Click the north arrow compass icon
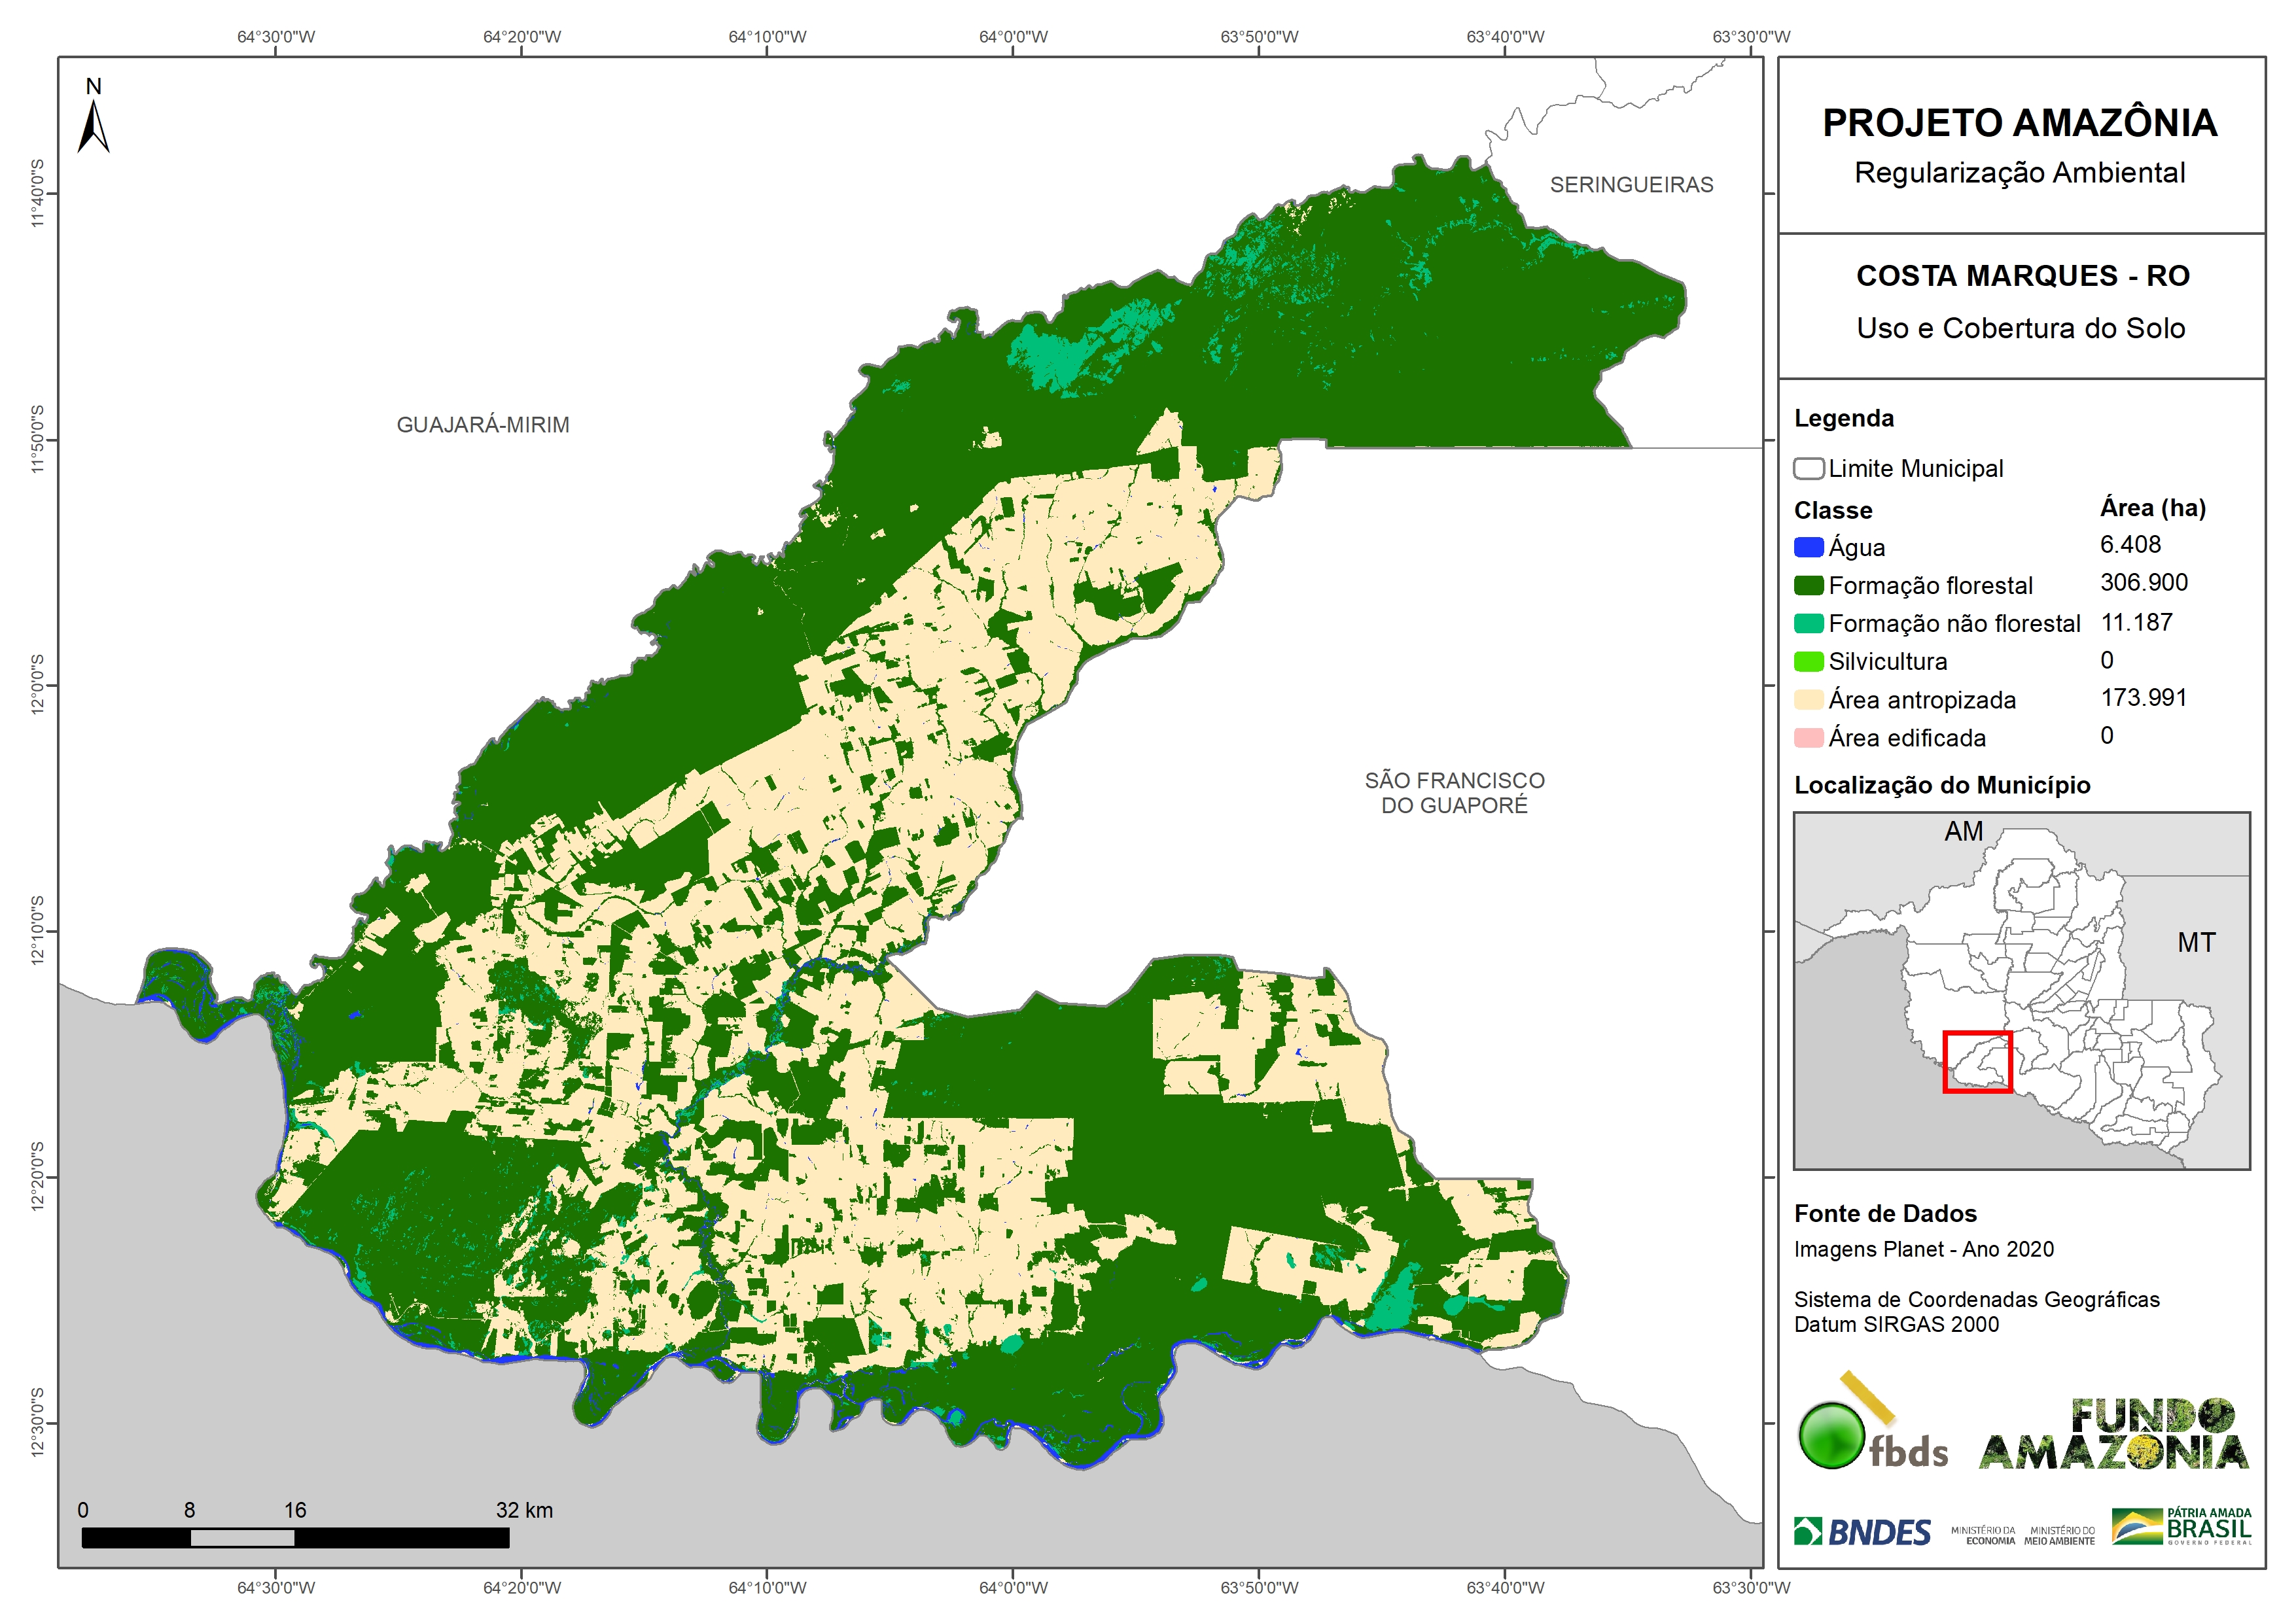The image size is (2296, 1623). (x=93, y=125)
